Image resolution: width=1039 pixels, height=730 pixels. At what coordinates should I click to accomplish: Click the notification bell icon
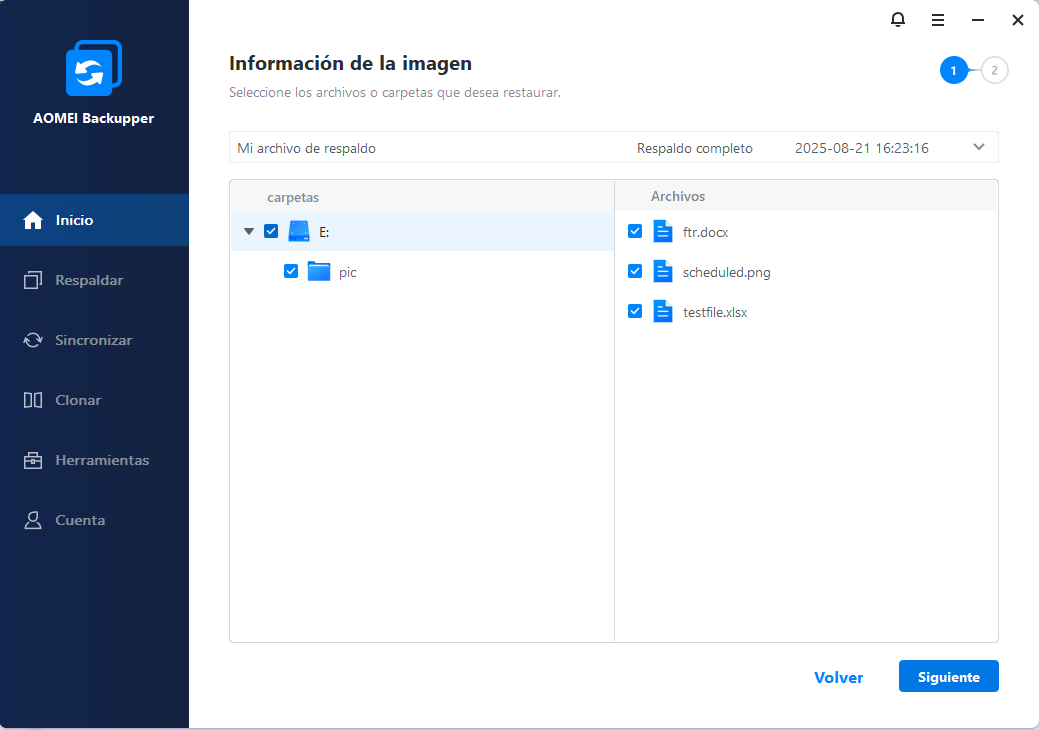[898, 19]
